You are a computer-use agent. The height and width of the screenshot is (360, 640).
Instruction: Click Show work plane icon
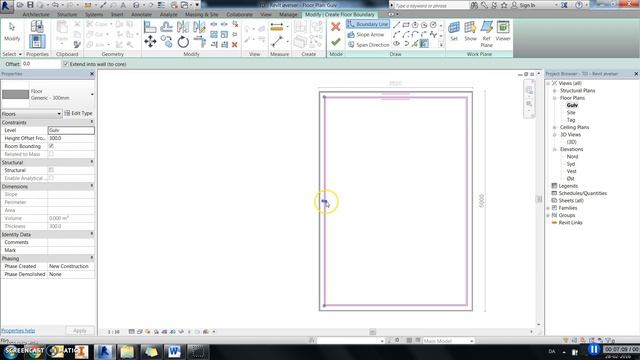(x=470, y=31)
